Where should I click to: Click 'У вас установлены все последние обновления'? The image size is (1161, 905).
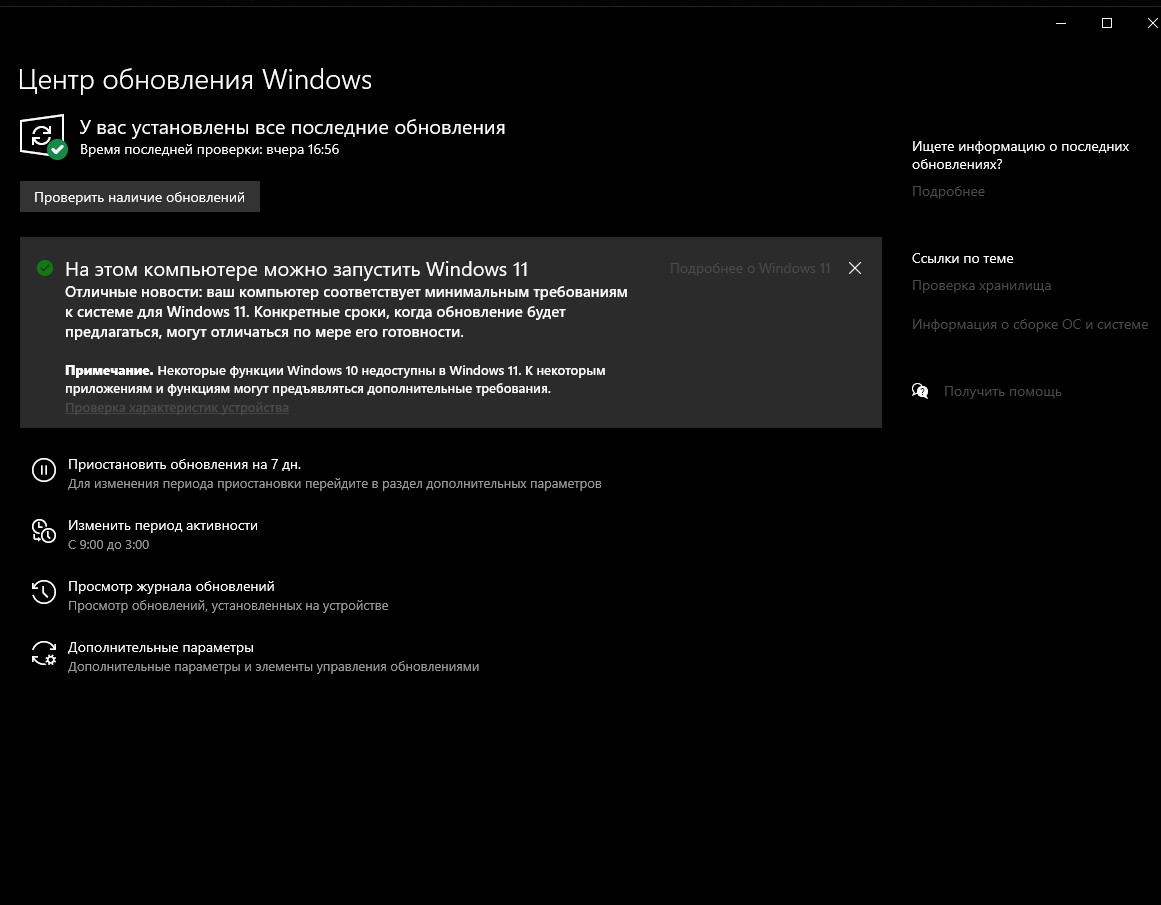click(x=292, y=127)
